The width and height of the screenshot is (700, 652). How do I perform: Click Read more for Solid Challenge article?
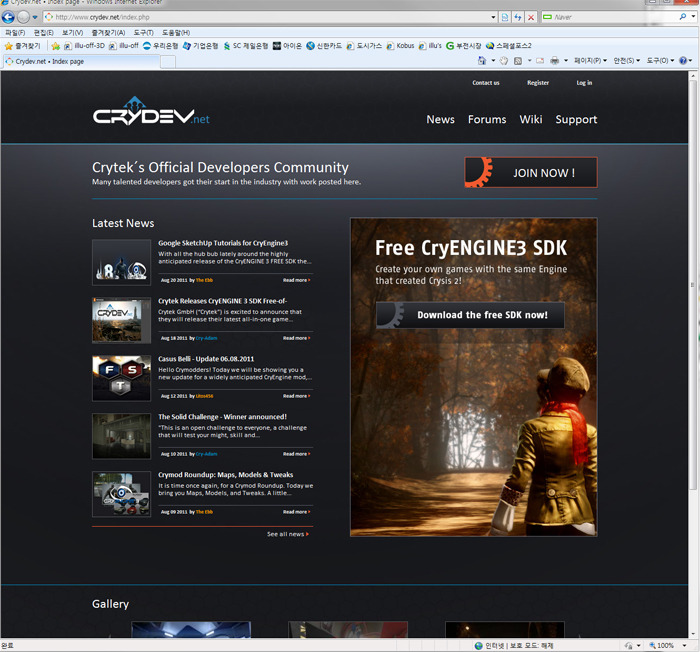[296, 454]
